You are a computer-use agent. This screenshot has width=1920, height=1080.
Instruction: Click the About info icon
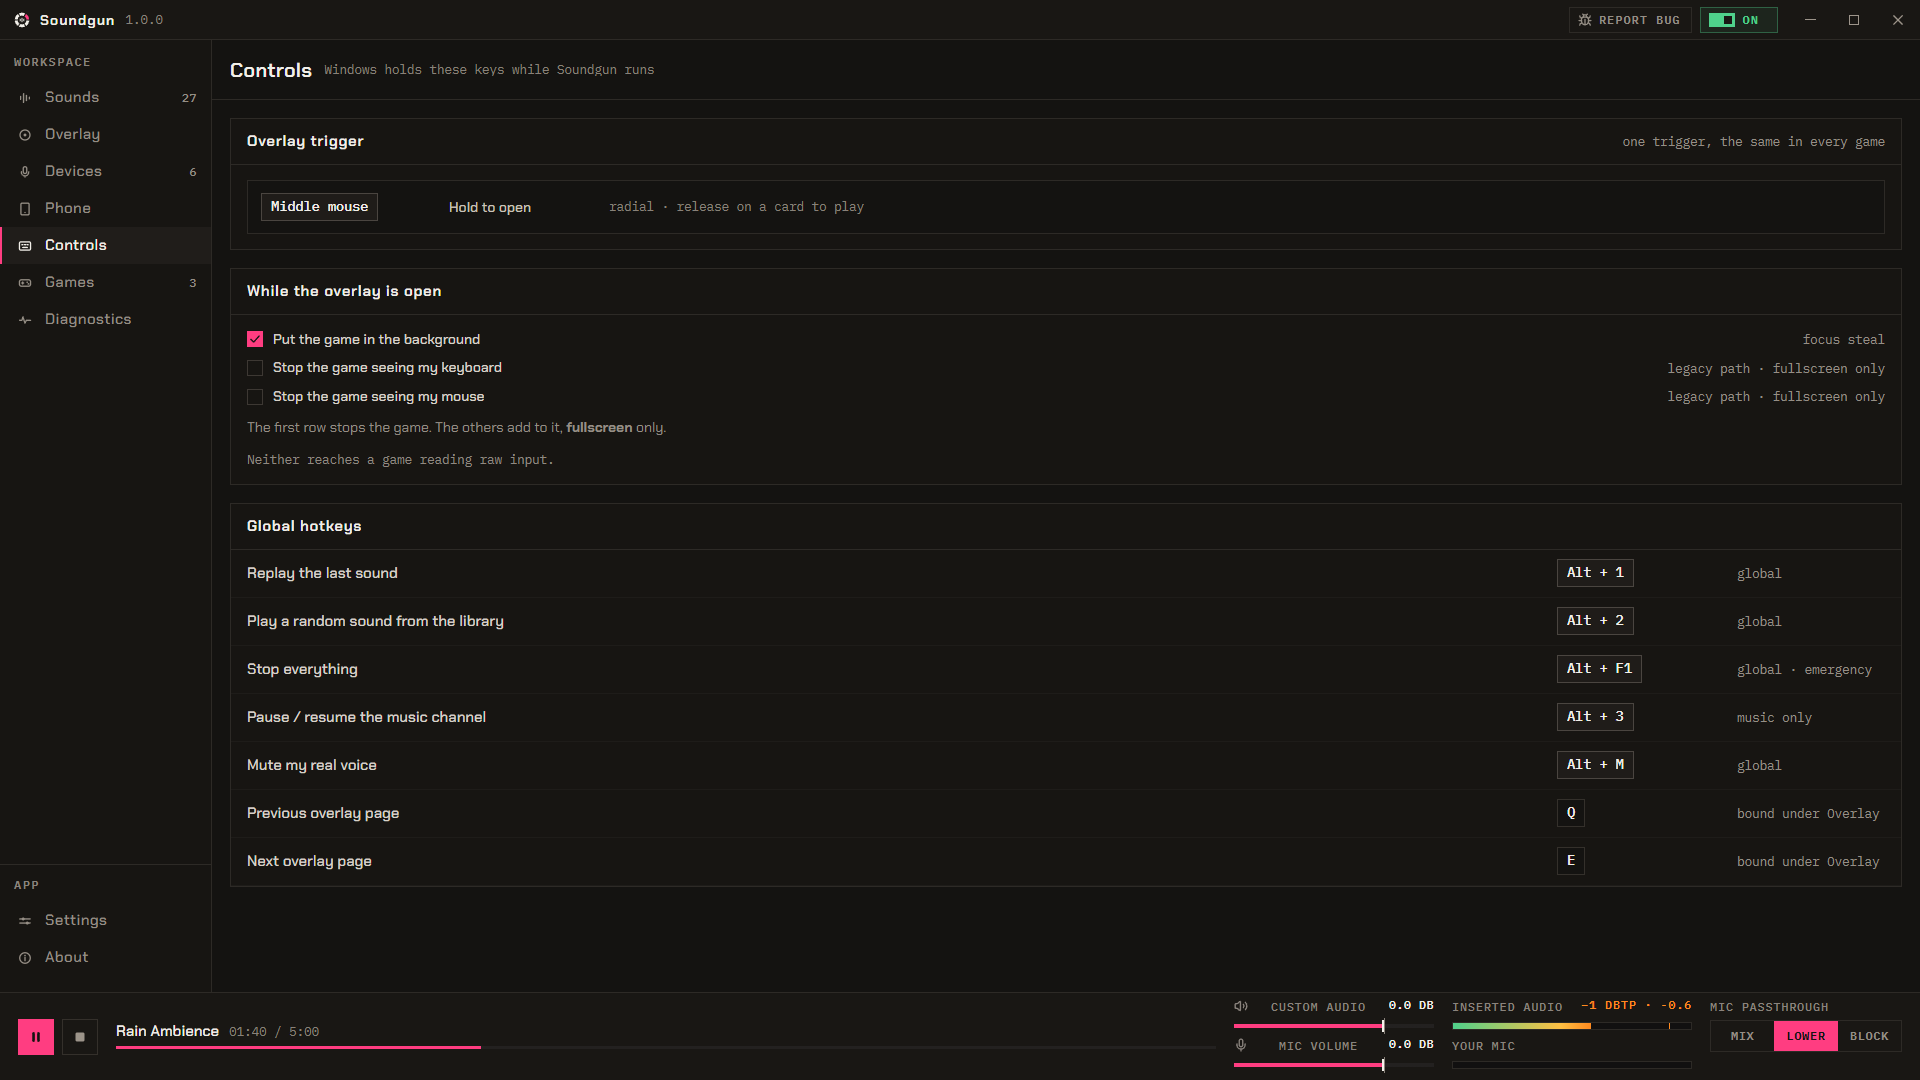pos(25,957)
